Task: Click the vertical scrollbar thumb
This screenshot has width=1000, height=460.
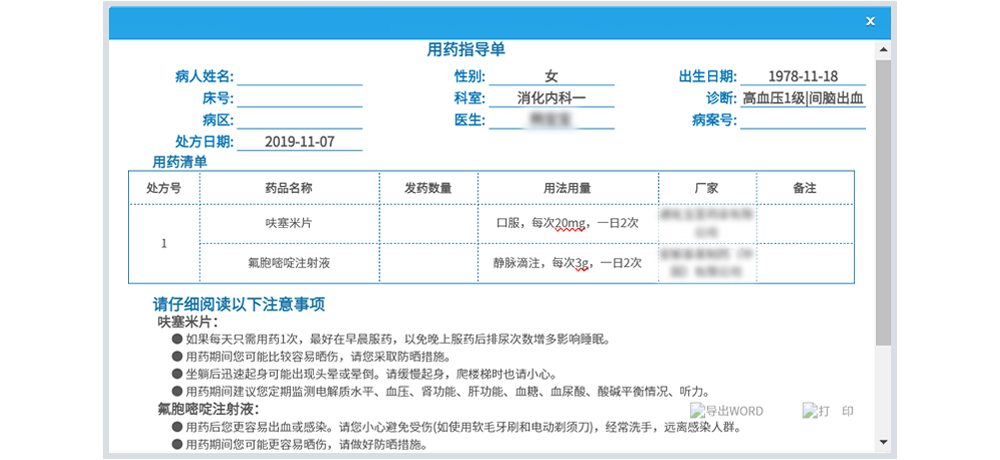Action: (882, 200)
